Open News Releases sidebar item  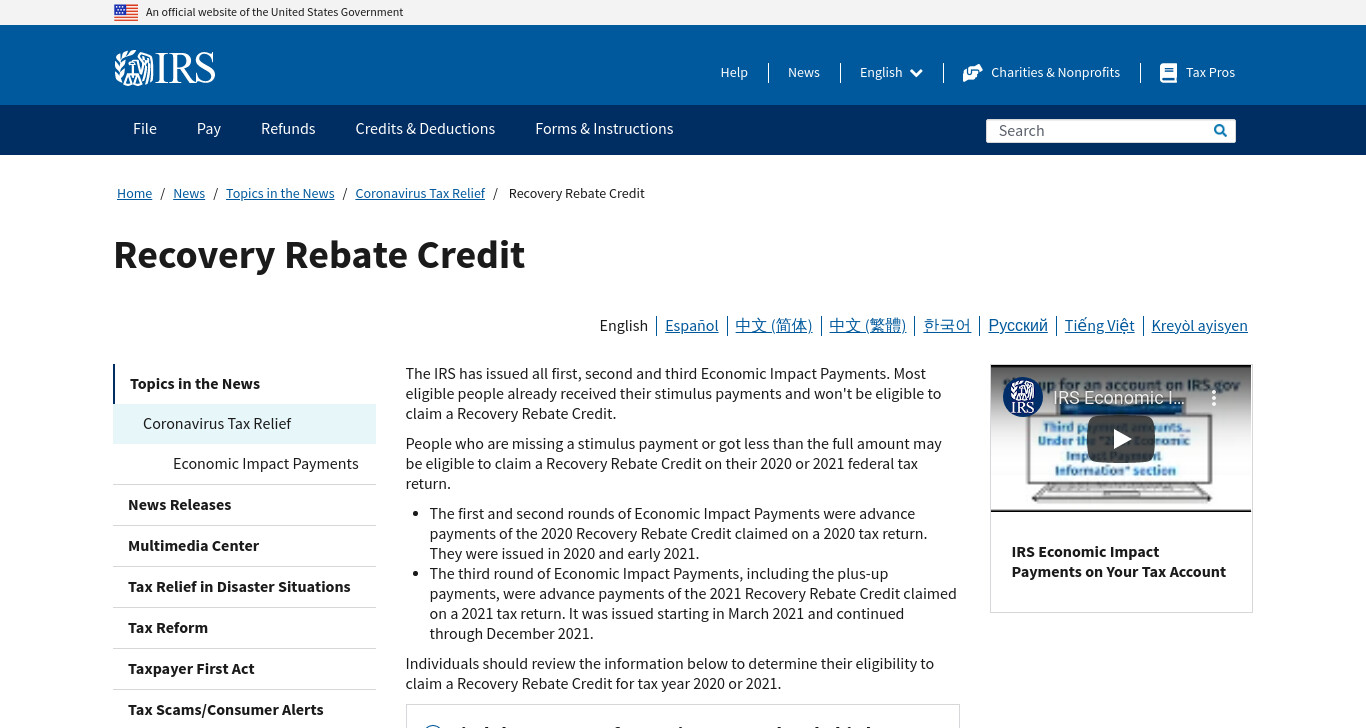pos(245,505)
